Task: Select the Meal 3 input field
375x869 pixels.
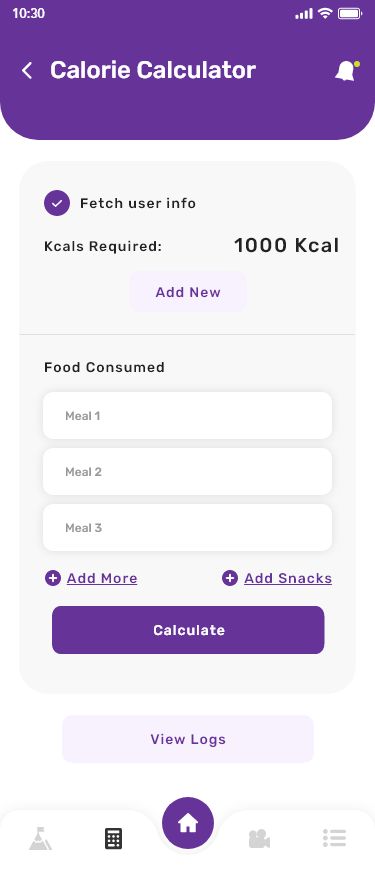Action: pos(188,528)
